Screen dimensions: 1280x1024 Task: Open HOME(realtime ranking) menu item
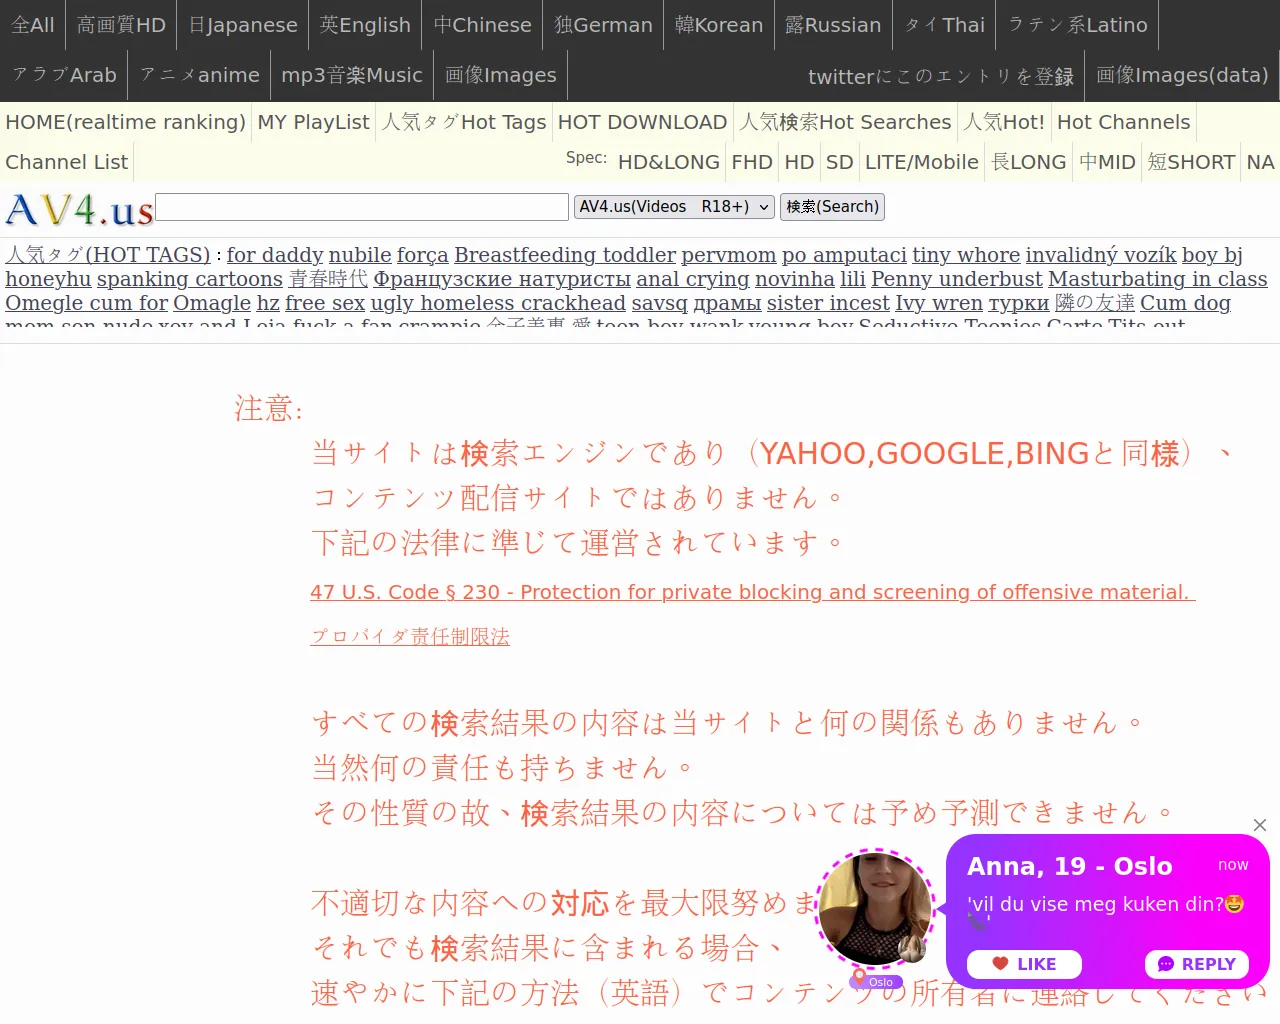[x=125, y=122]
